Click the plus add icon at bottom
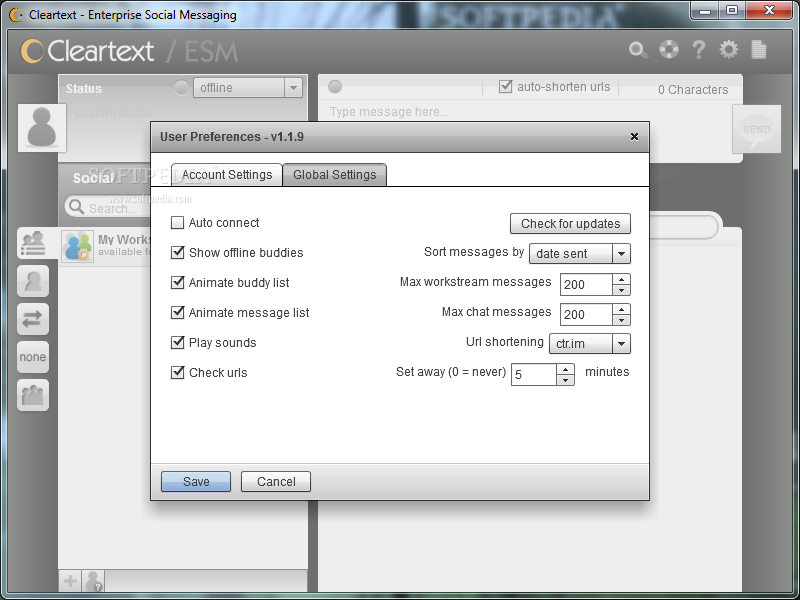 click(70, 581)
